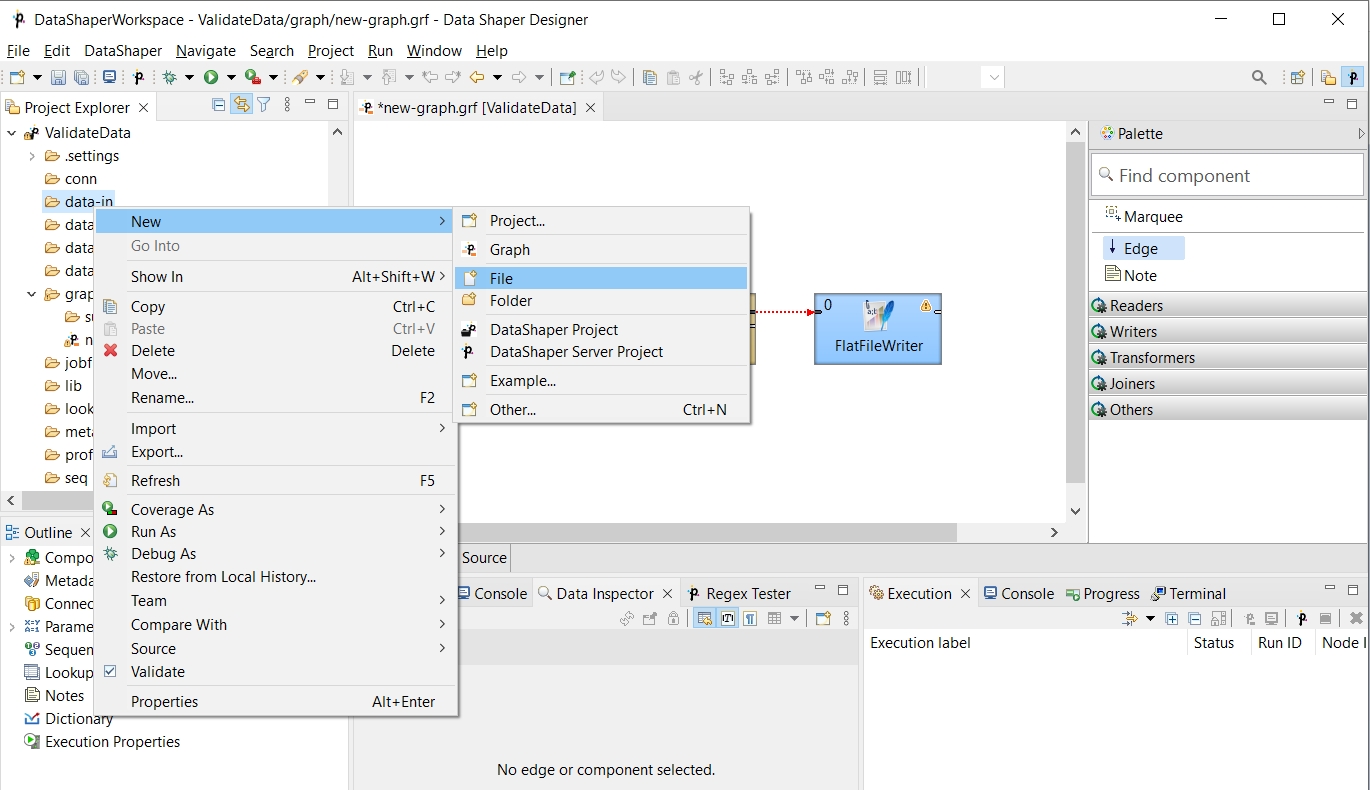Click the canvas horizontal scrollbar
Screen dimensions: 1370x790
click(x=708, y=532)
